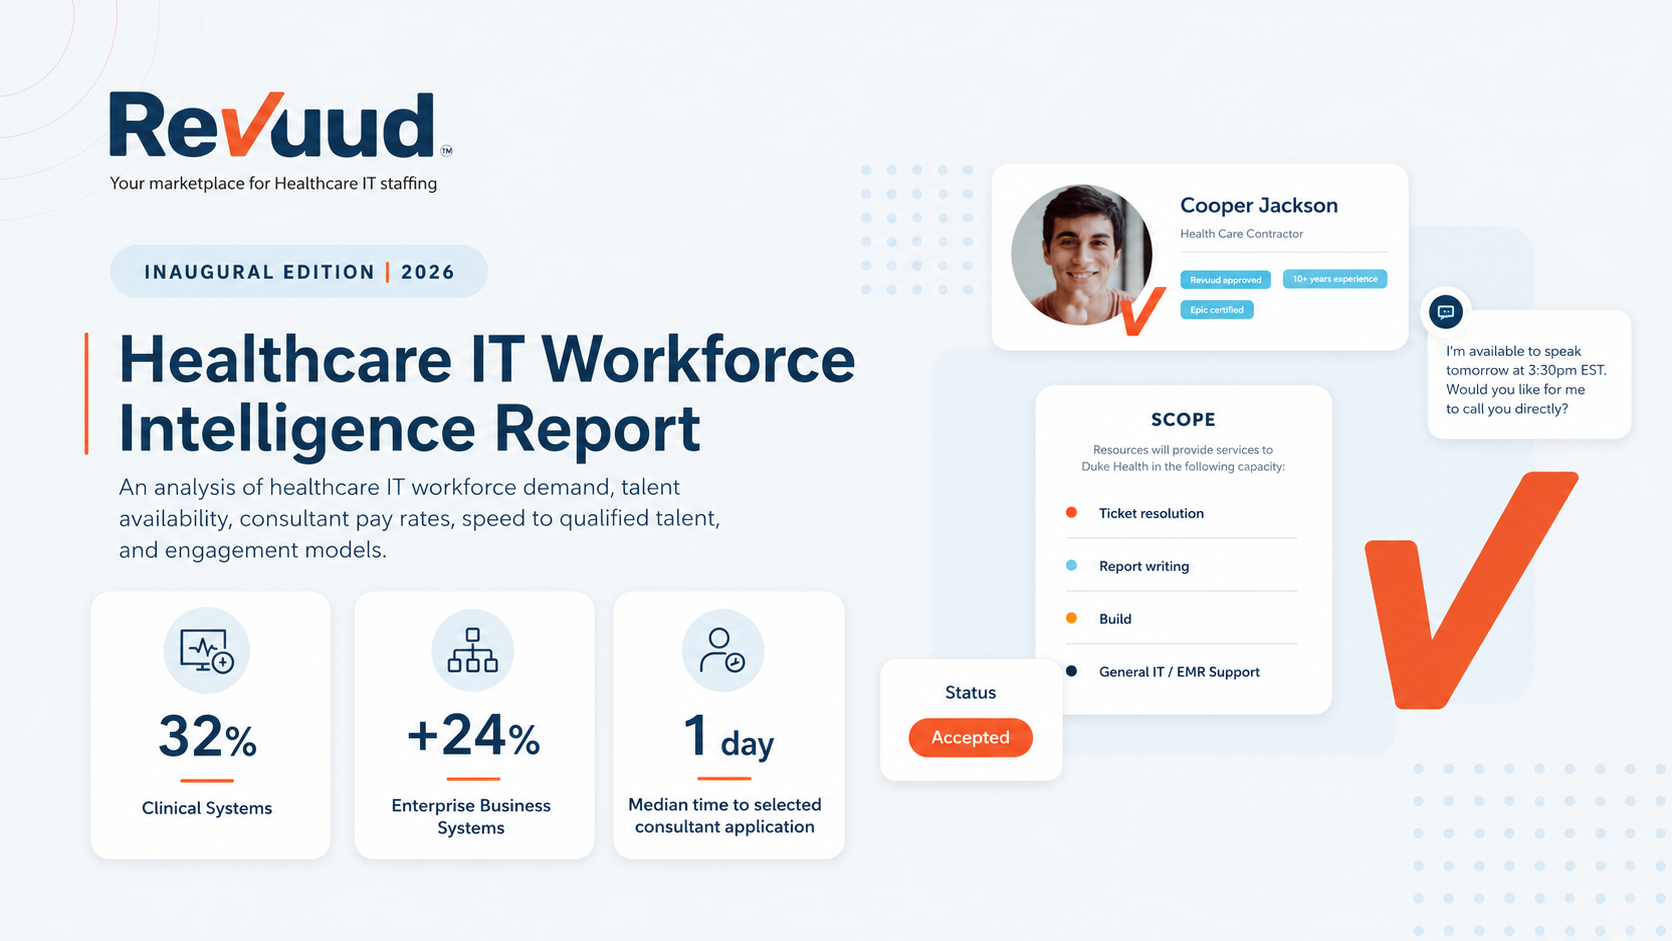The width and height of the screenshot is (1672, 941).
Task: Select the 10+ years experience badge
Action: 1335,279
